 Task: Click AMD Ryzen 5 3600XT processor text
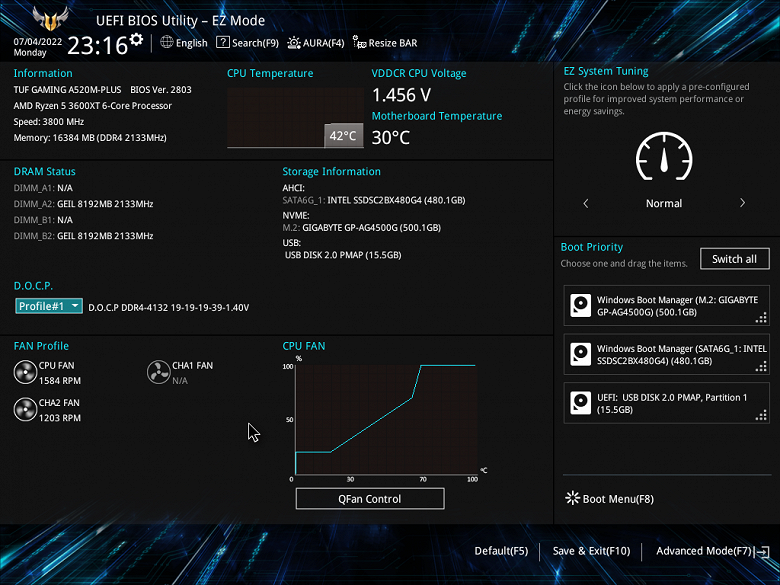tap(93, 105)
